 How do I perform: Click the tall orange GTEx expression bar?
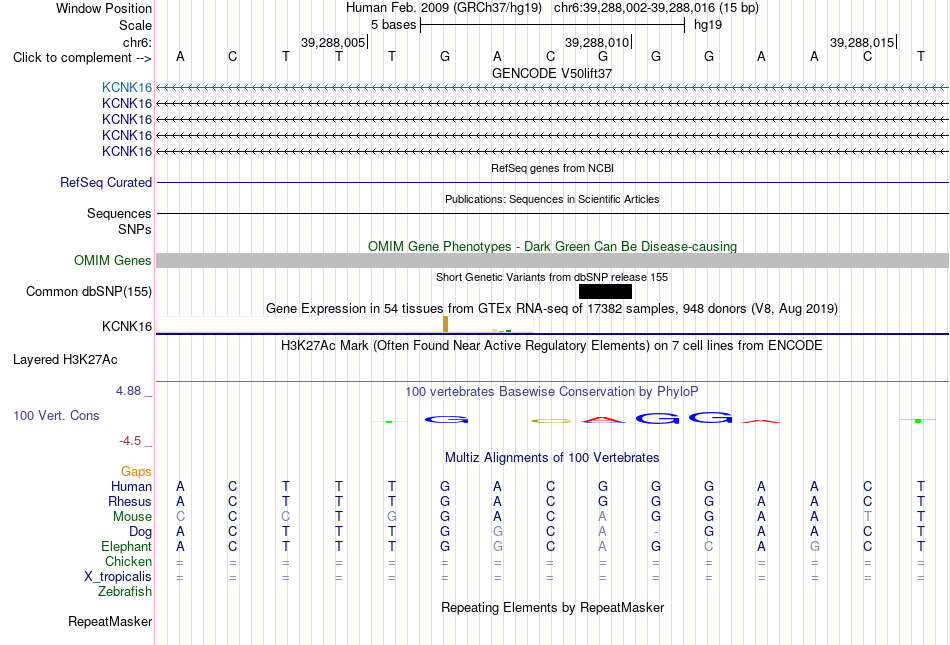tap(445, 324)
